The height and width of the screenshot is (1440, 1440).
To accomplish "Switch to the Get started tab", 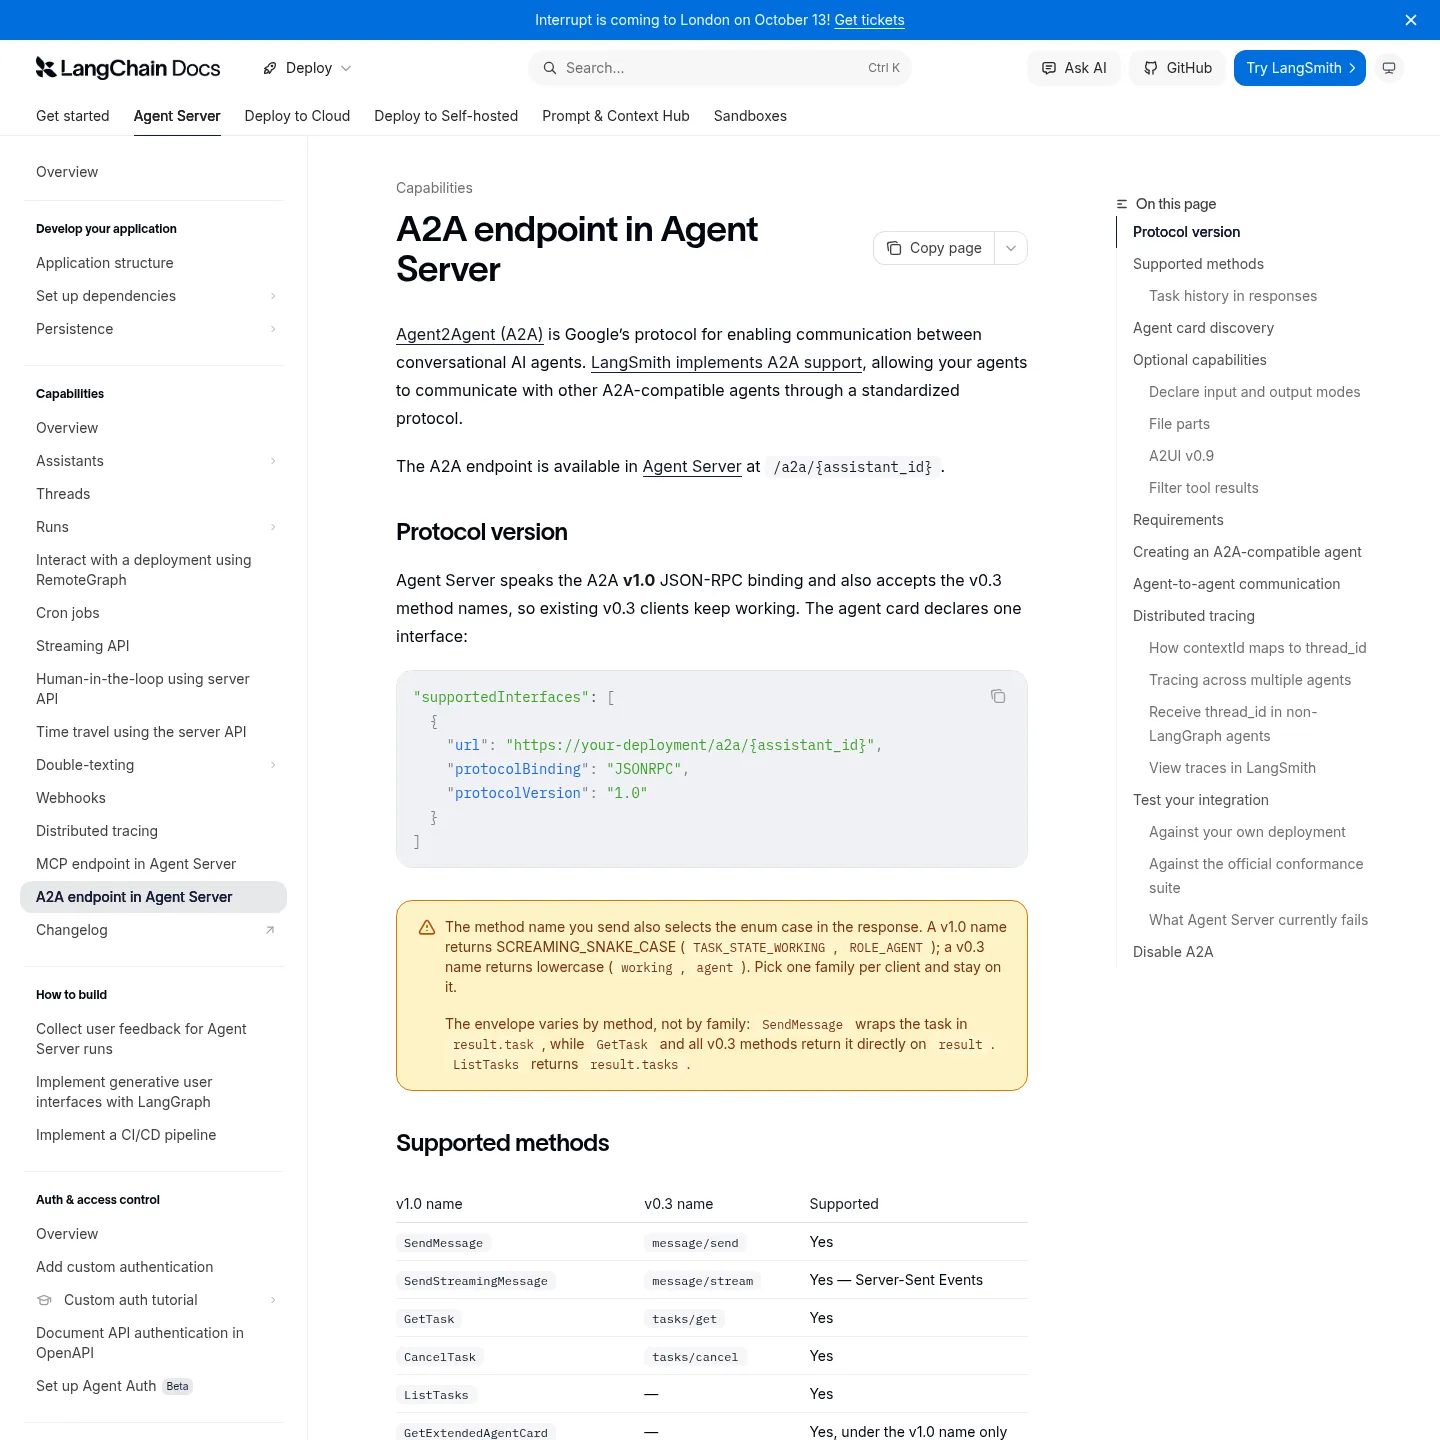I will (73, 116).
